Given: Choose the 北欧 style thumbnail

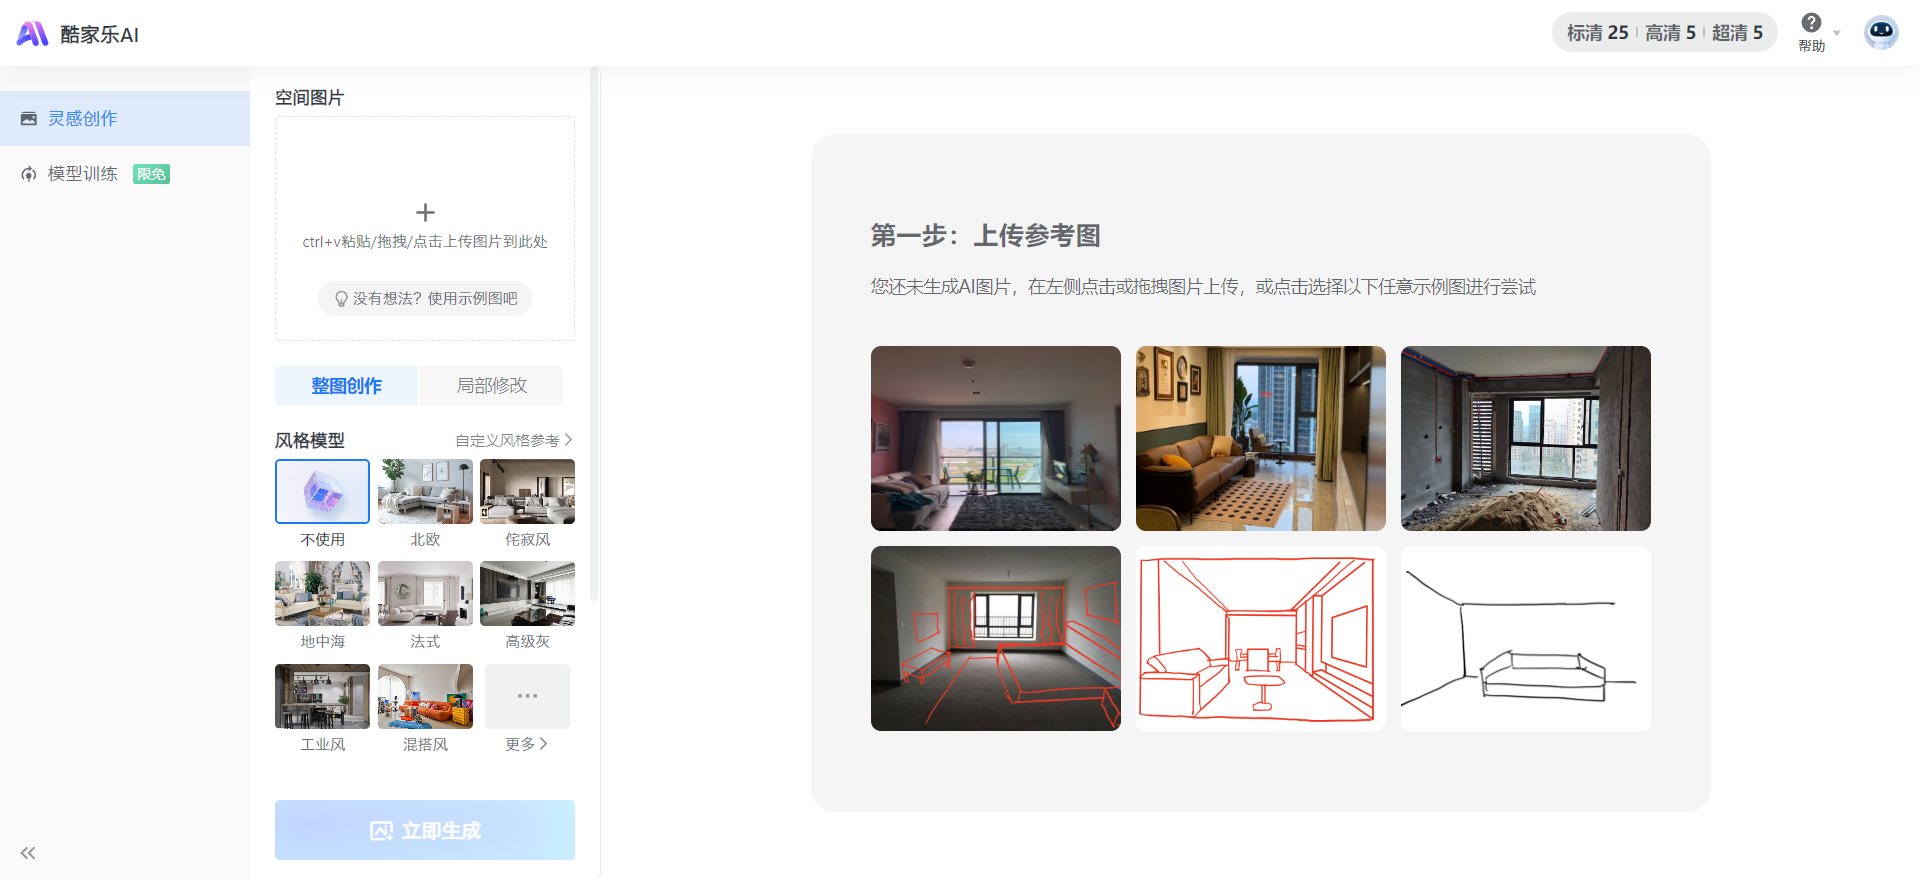Looking at the screenshot, I should (425, 492).
